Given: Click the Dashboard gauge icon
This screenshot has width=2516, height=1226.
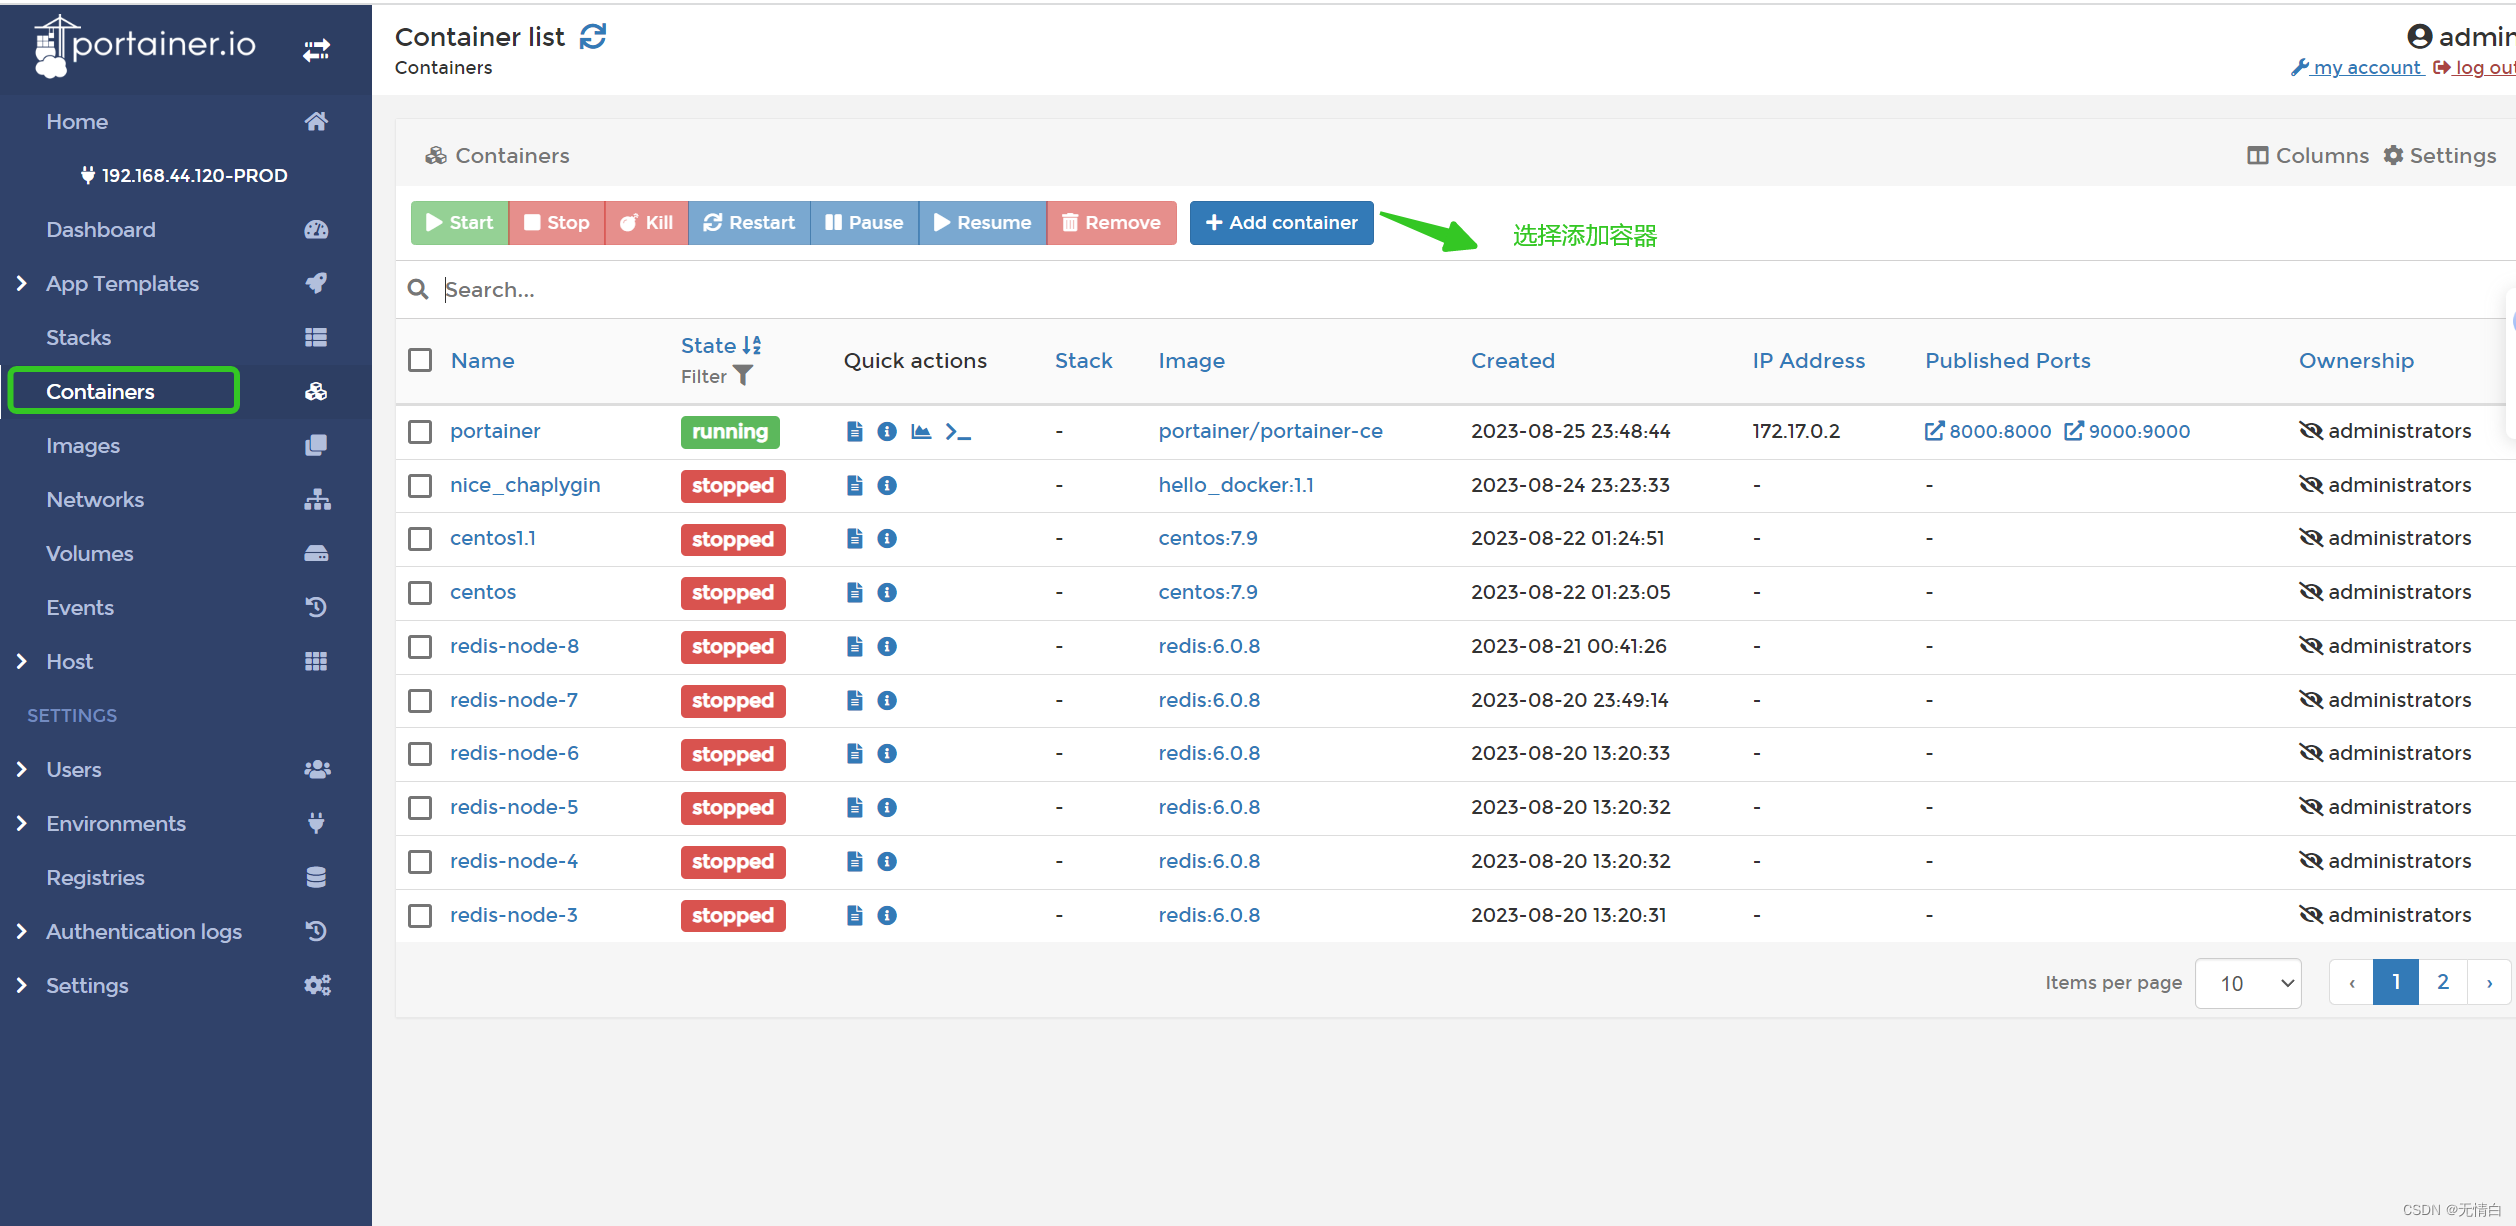Looking at the screenshot, I should pos(316,229).
